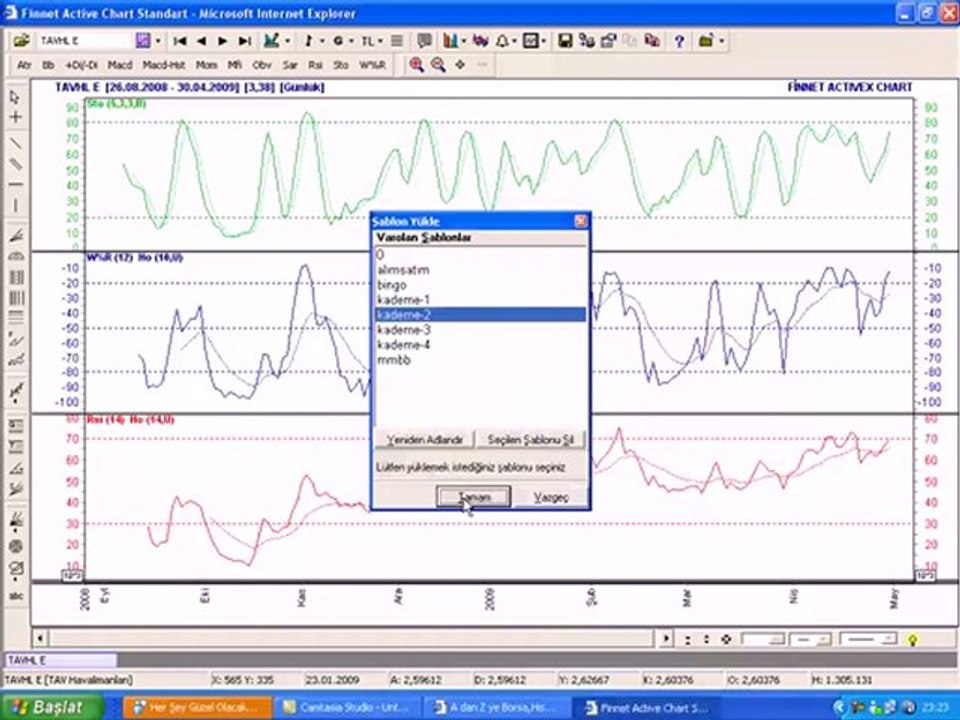Image resolution: width=960 pixels, height=720 pixels.
Task: Add the Obv indicator
Action: tap(262, 65)
